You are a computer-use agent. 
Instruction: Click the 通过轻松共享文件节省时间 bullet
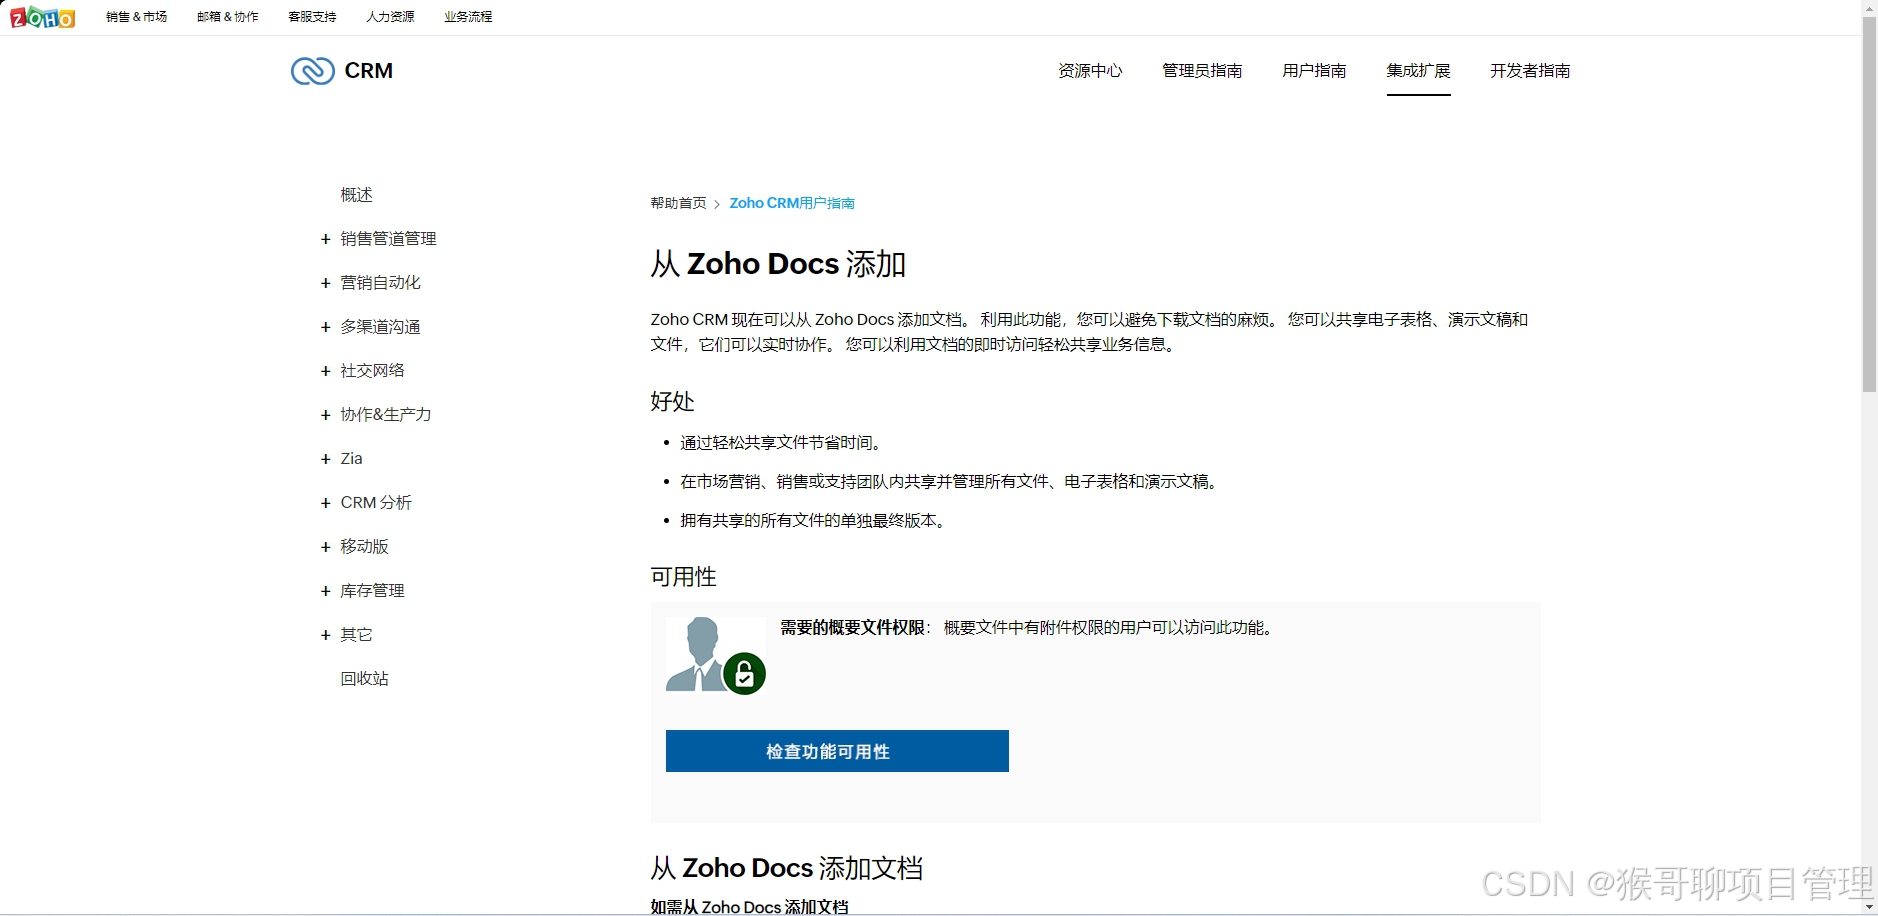point(780,443)
